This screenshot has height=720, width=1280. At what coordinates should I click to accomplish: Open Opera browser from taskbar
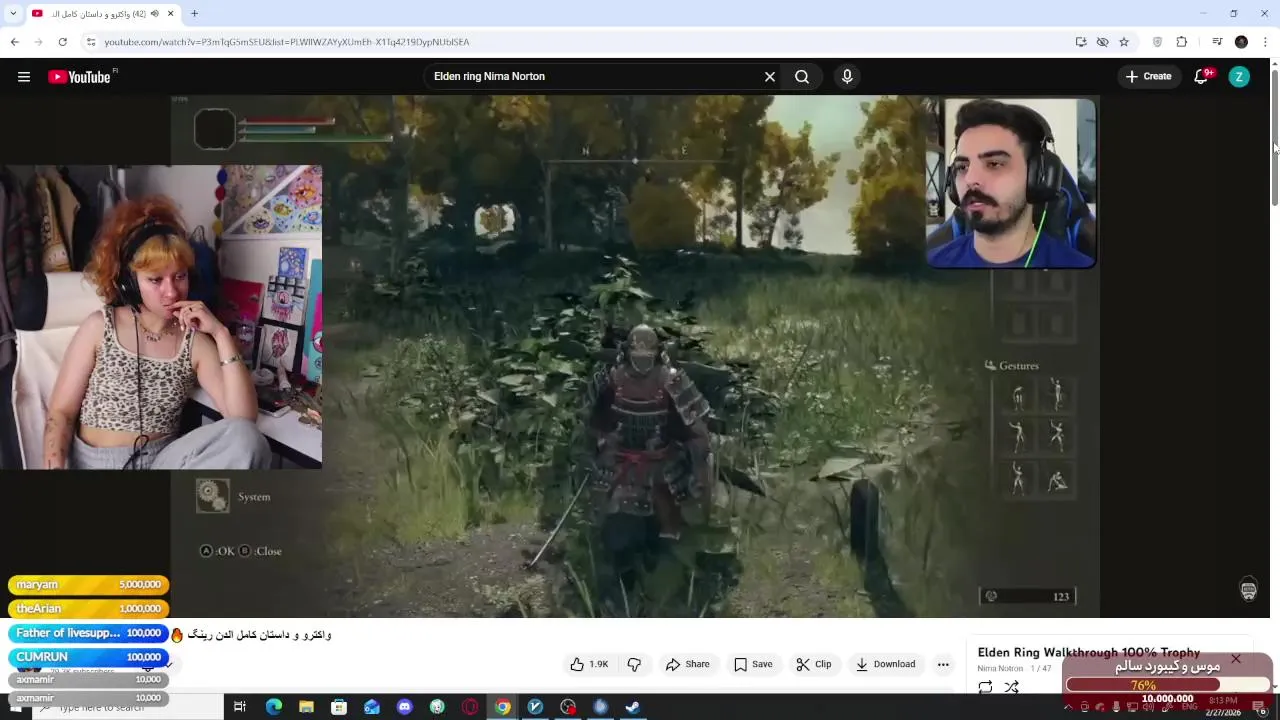point(470,707)
